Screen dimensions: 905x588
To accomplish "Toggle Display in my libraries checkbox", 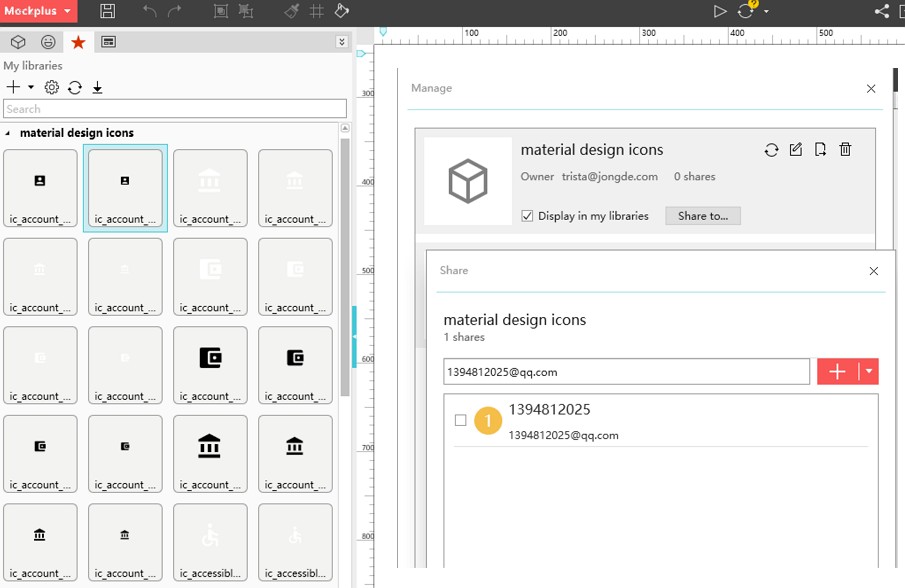I will point(527,216).
